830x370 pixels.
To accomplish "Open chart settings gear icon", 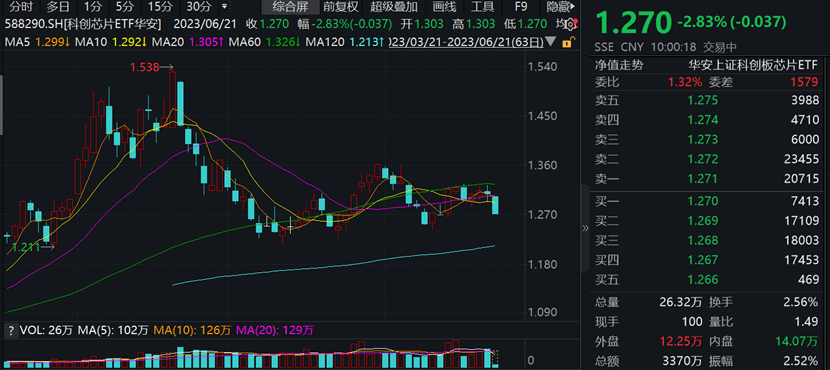I will pyautogui.click(x=569, y=25).
